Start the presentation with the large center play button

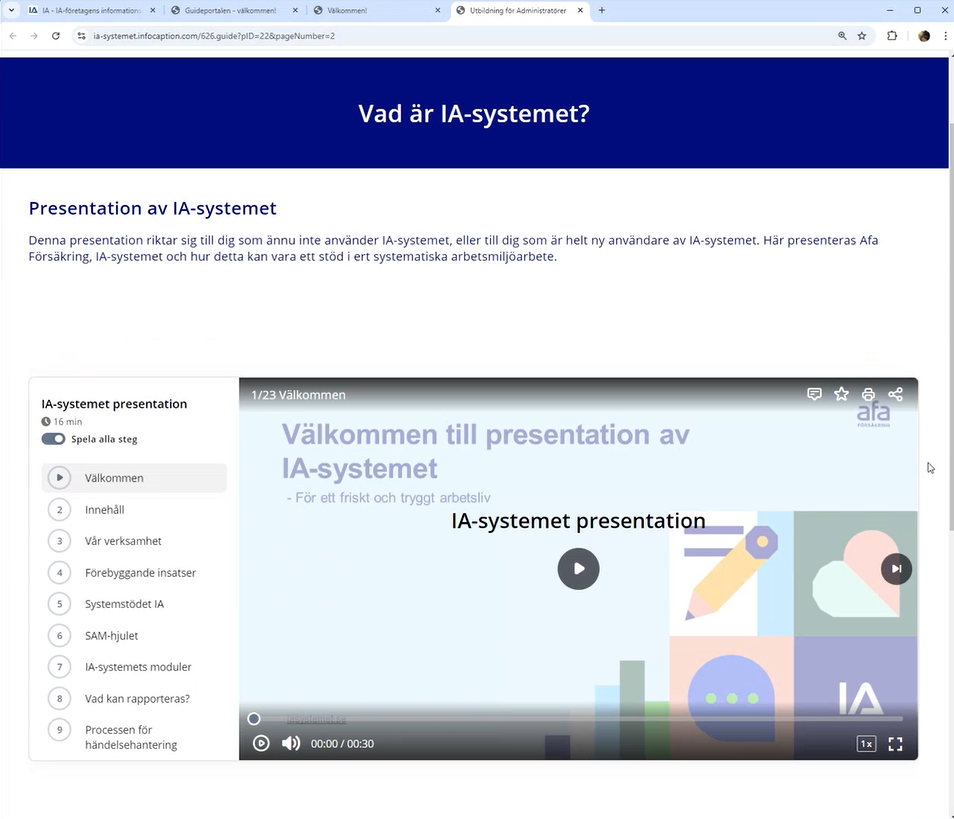(x=578, y=569)
